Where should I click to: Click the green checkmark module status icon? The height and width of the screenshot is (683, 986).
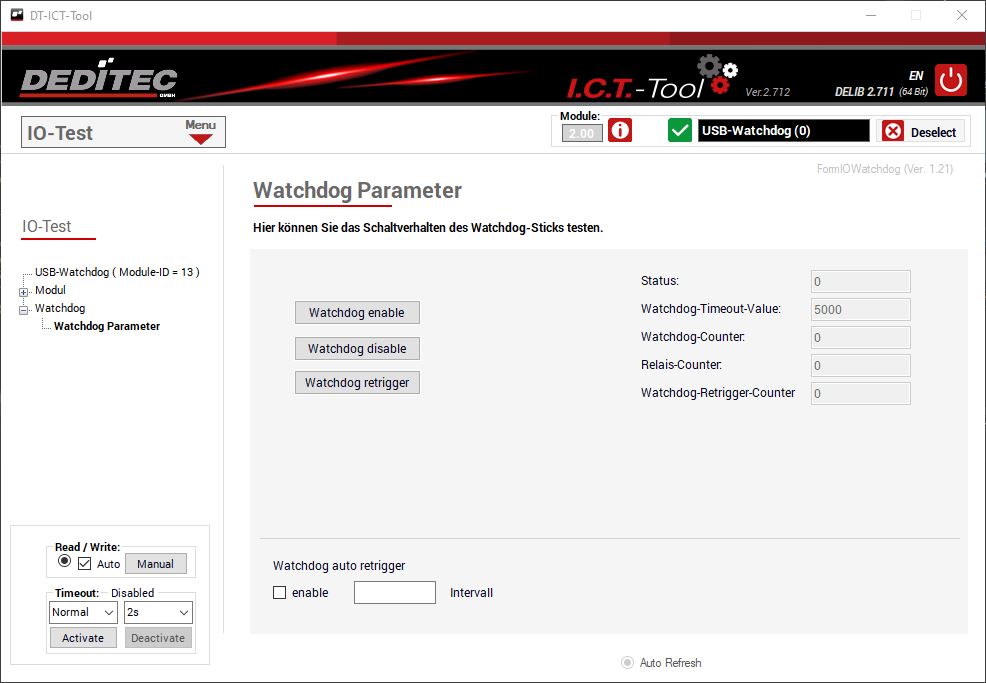680,131
